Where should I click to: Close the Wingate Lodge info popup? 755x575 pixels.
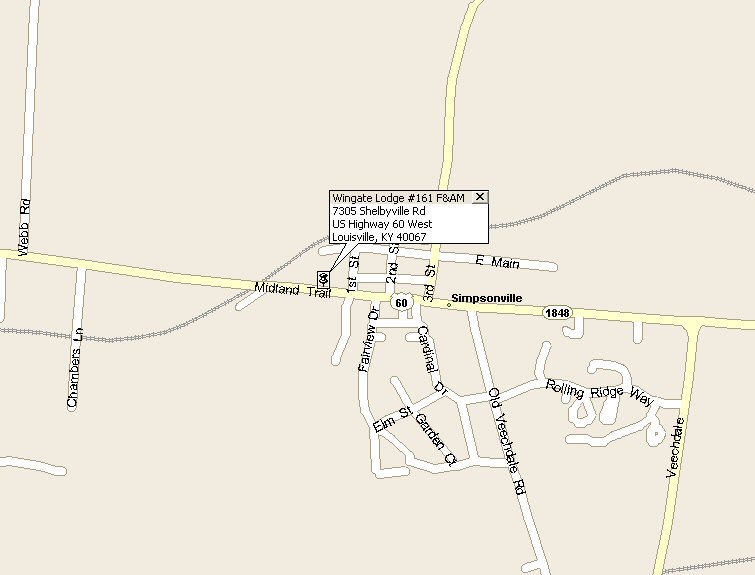click(480, 197)
